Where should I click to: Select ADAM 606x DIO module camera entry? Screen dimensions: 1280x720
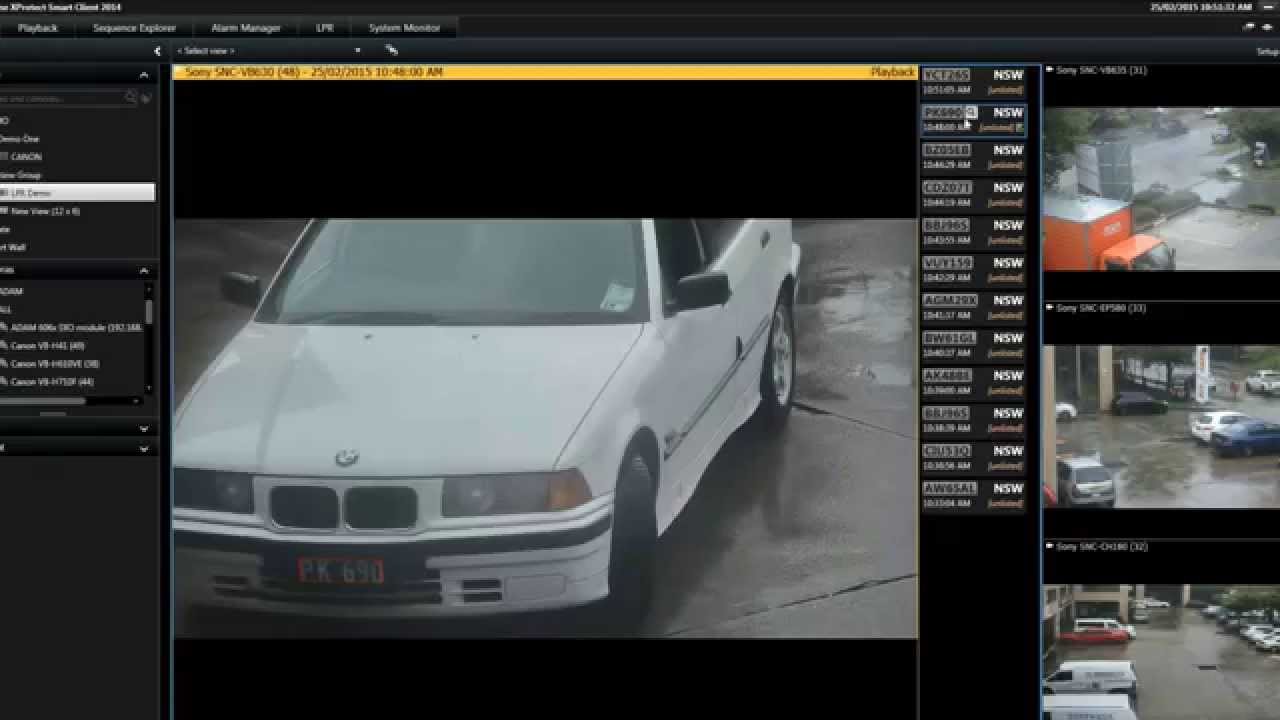[73, 327]
